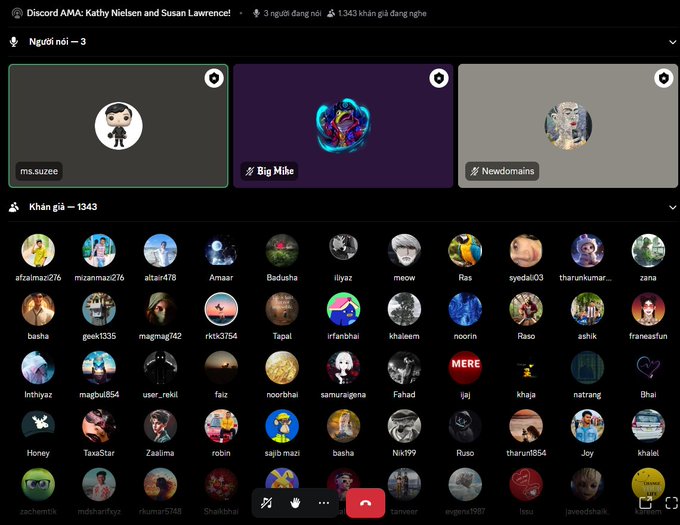Open Newdomains speaker avatar

[x=568, y=126]
